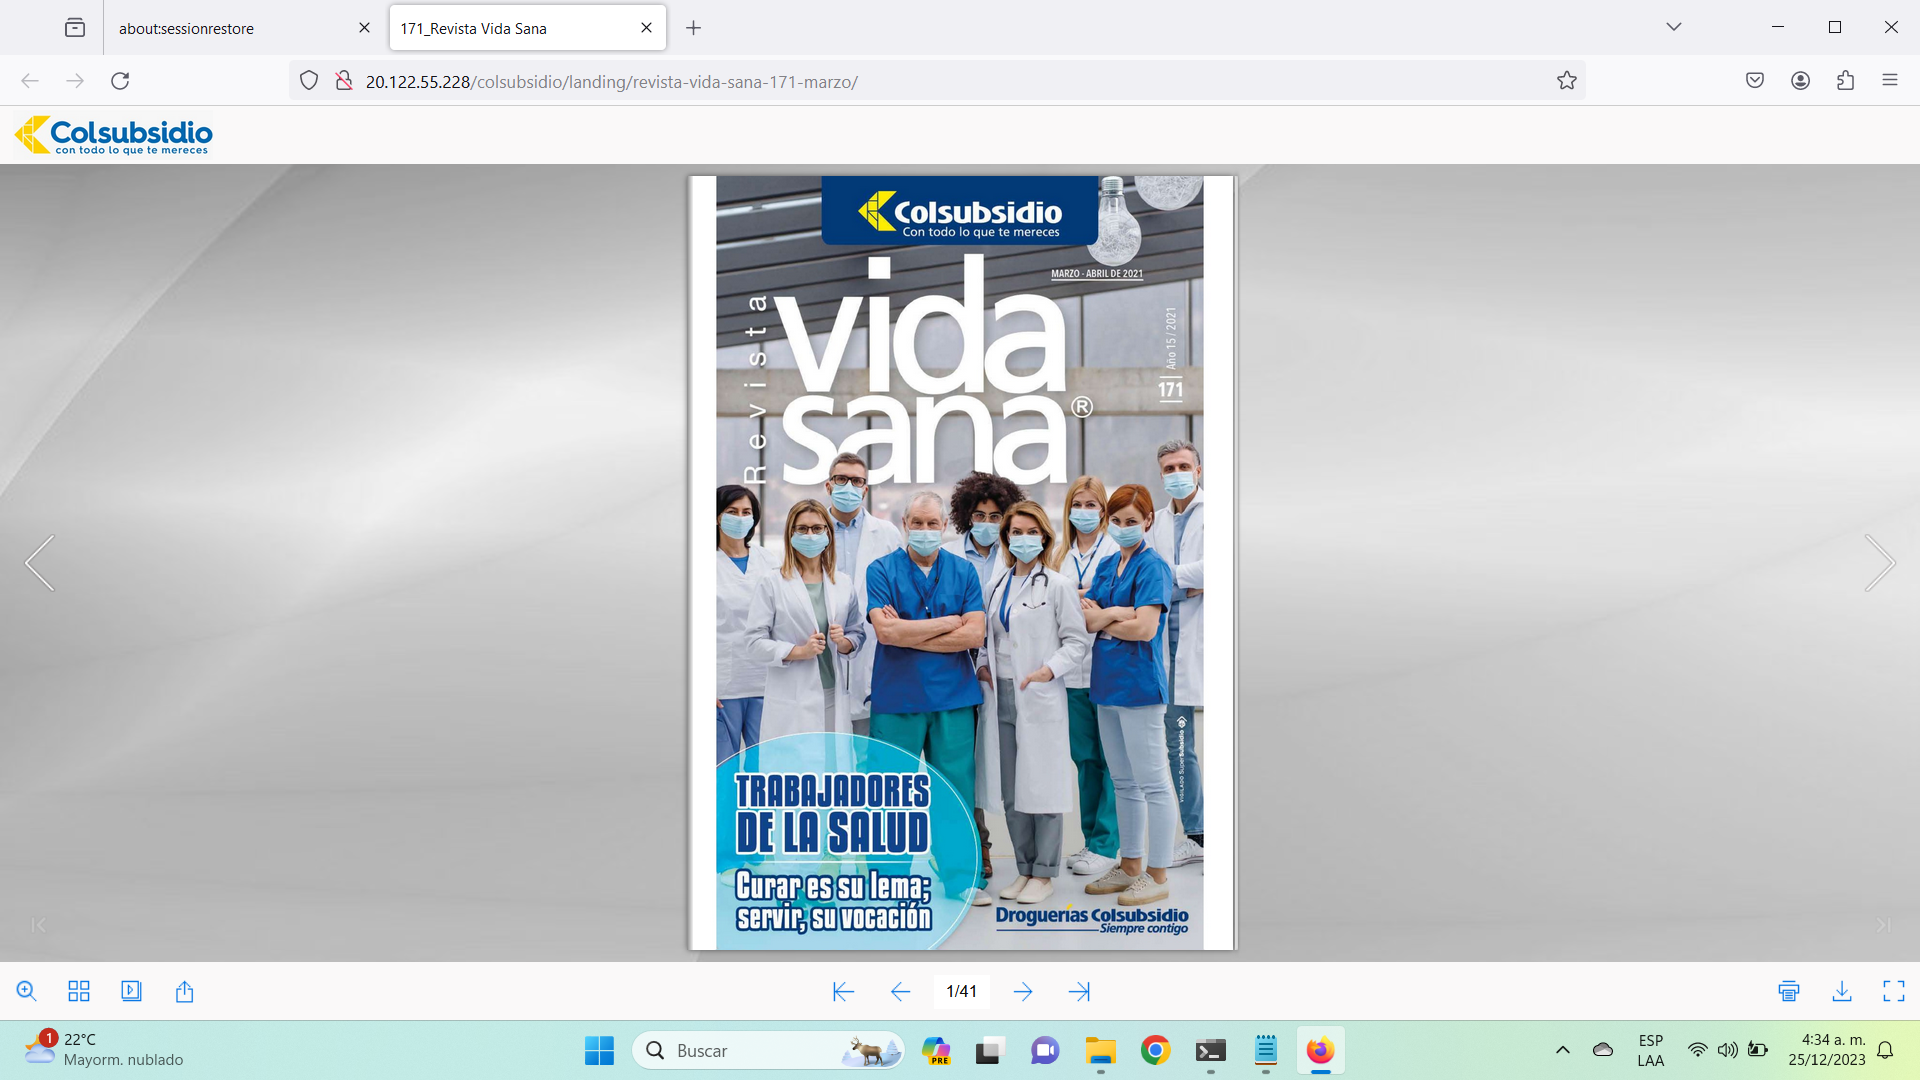
Task: Jump to the first page
Action: click(843, 991)
